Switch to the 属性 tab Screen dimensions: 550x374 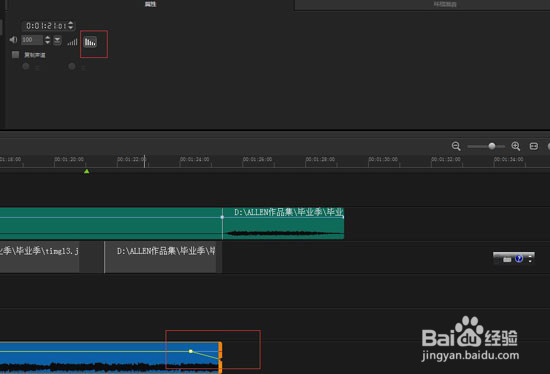[x=150, y=4]
